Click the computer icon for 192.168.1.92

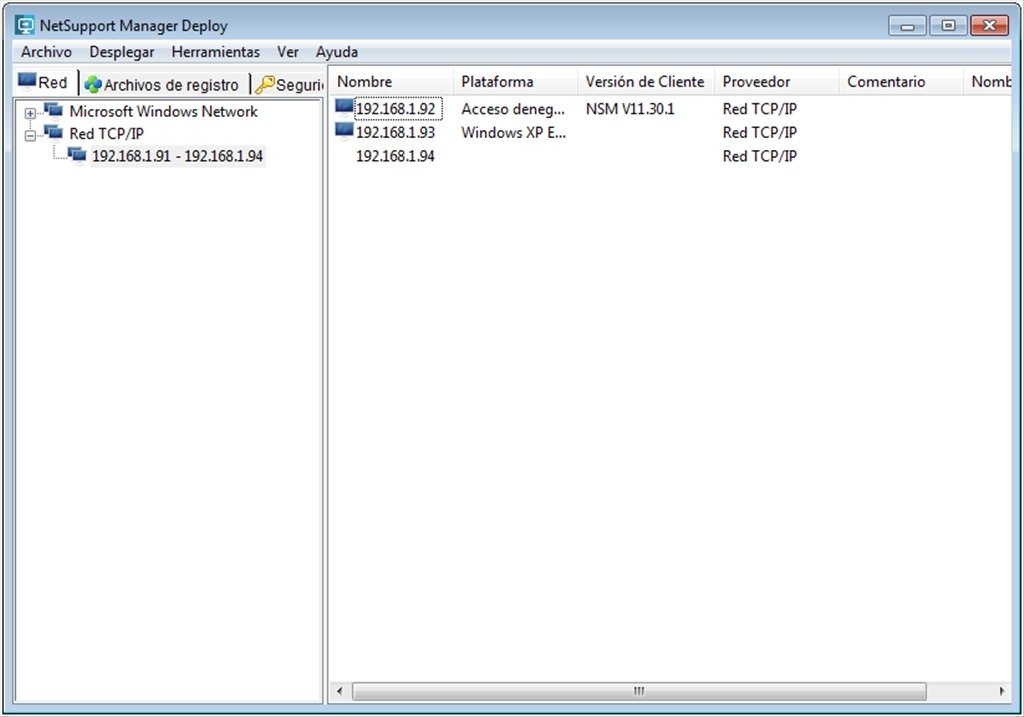tap(344, 106)
